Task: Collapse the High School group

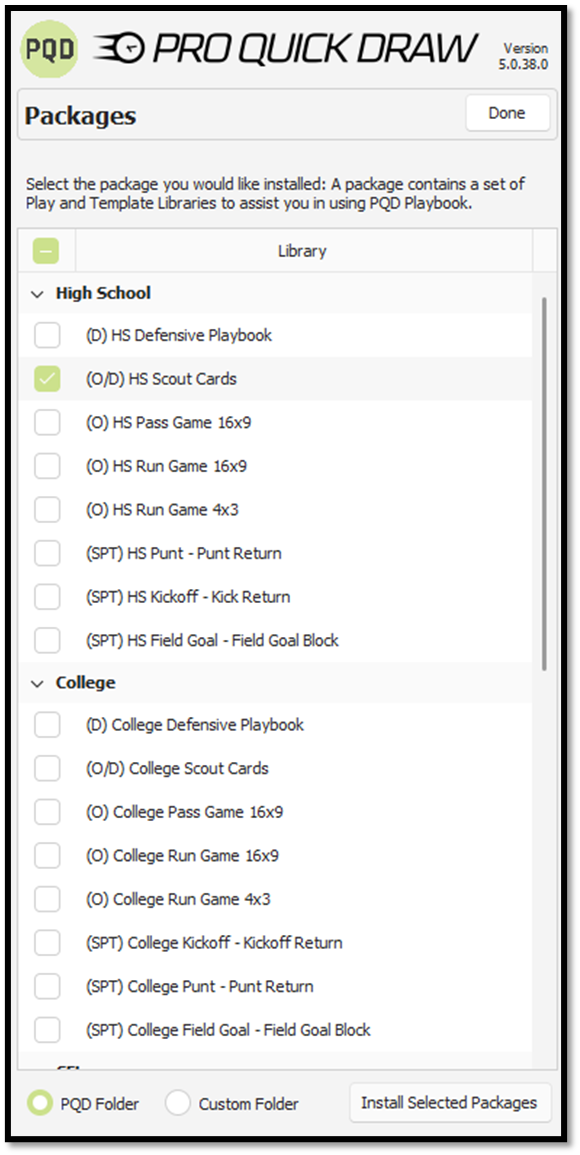Action: point(37,294)
